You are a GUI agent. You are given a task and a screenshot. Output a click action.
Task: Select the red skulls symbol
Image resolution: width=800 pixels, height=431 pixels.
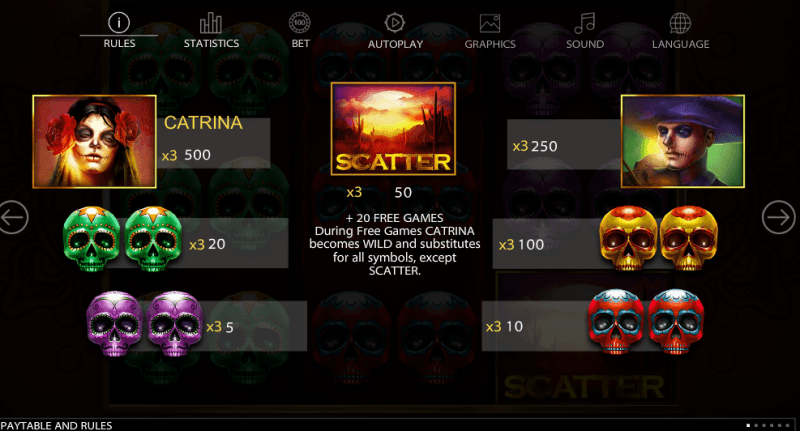pyautogui.click(x=646, y=322)
